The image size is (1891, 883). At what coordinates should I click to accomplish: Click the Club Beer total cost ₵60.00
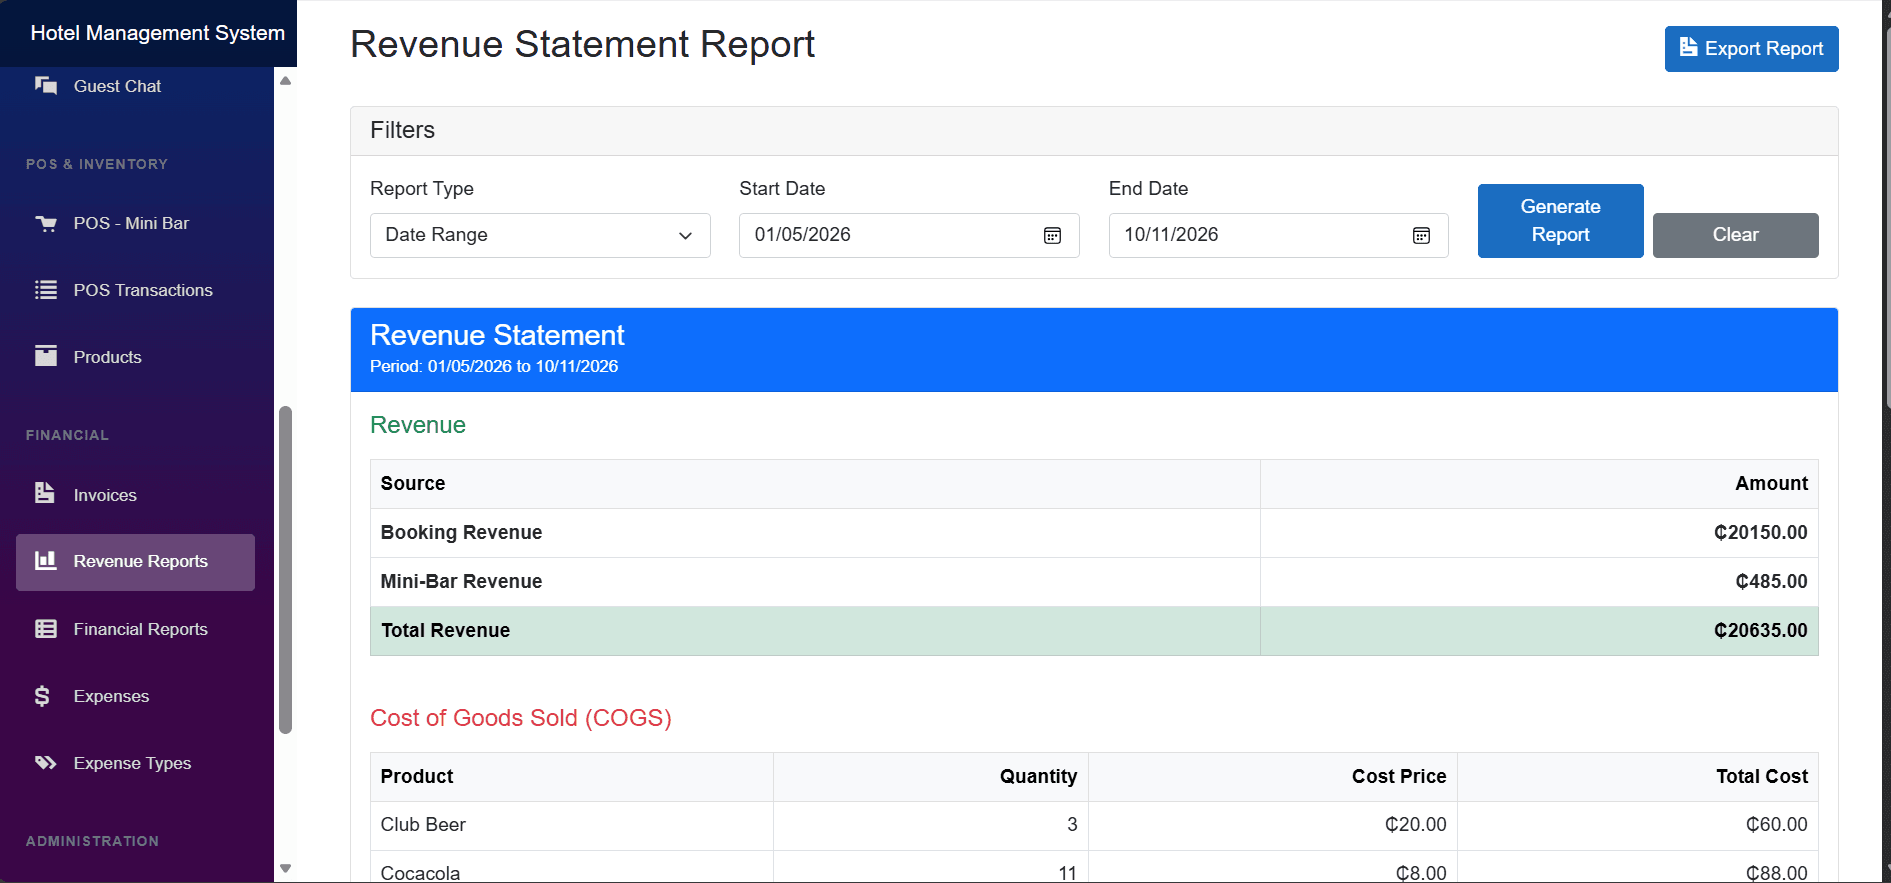pyautogui.click(x=1776, y=825)
